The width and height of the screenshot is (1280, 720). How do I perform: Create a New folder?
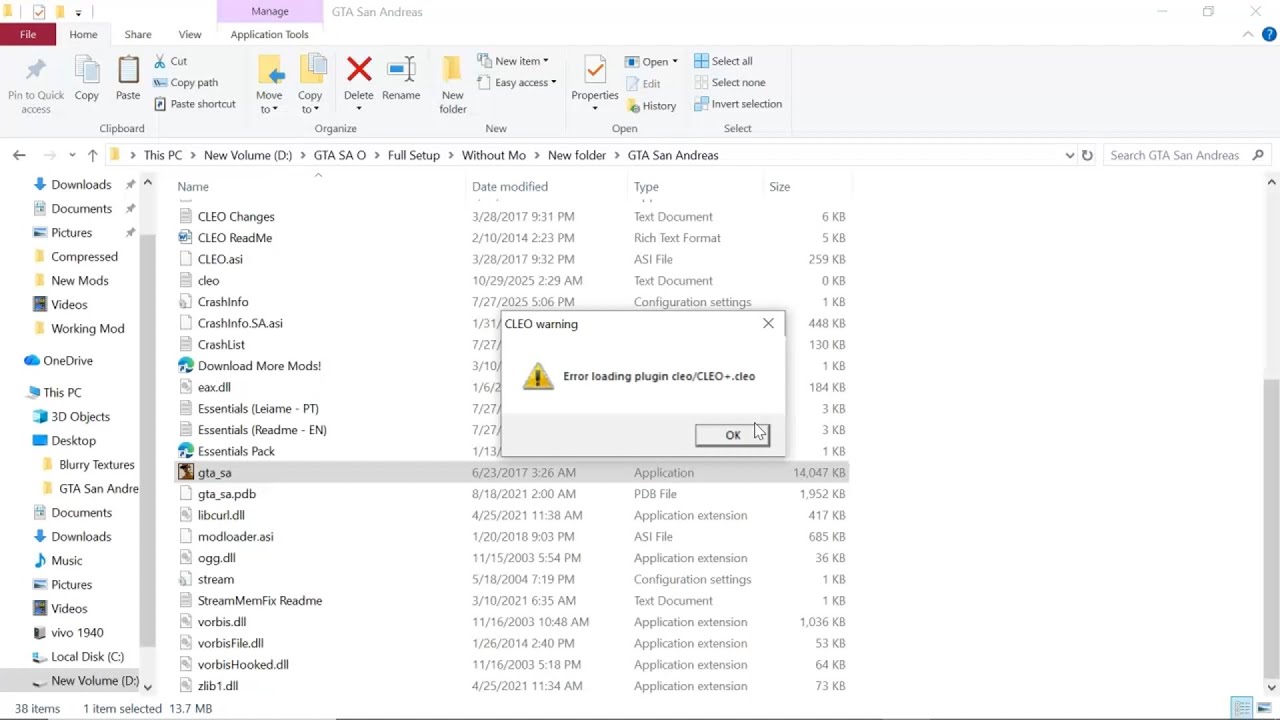tap(453, 84)
